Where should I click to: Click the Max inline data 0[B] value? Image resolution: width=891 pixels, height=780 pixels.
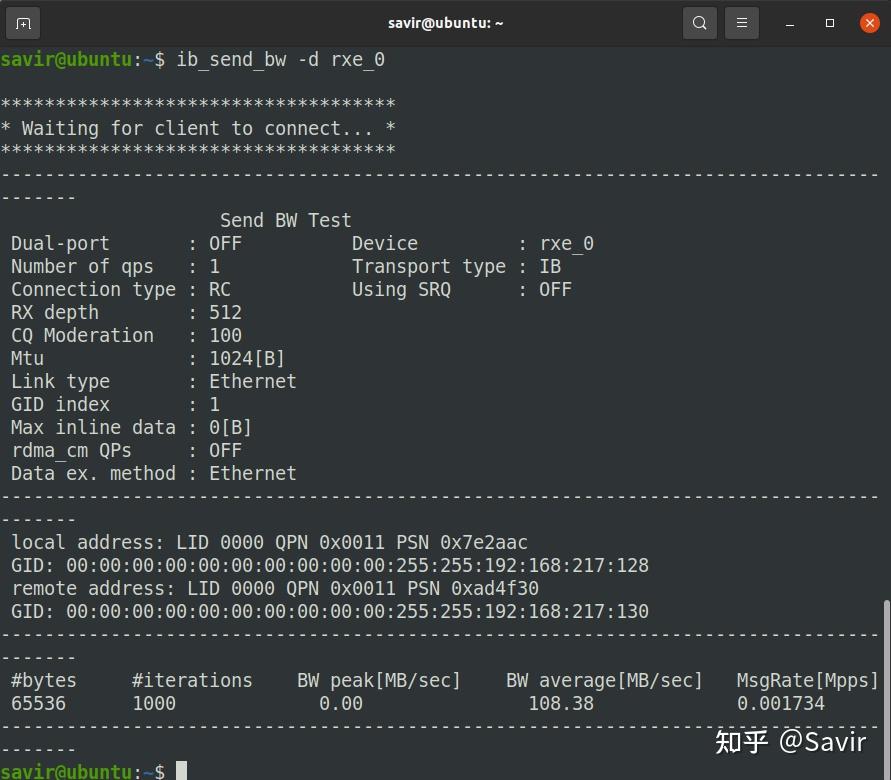coord(230,427)
